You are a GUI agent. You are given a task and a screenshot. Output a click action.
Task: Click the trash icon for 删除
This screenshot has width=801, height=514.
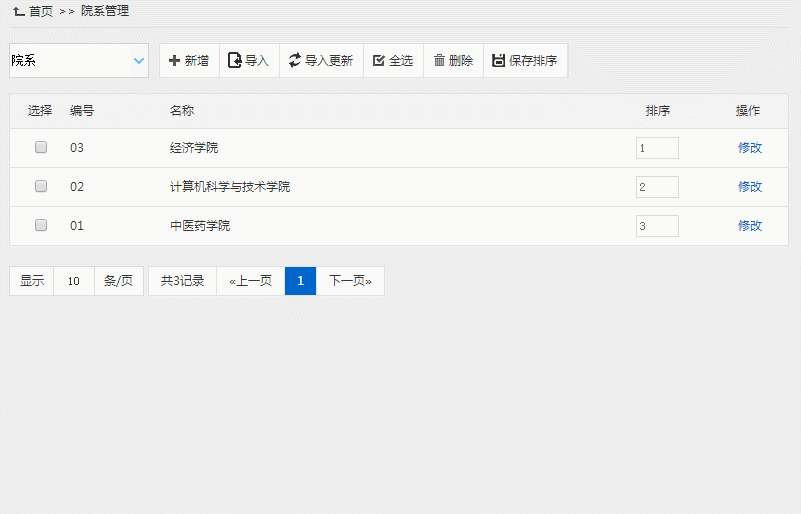click(439, 61)
